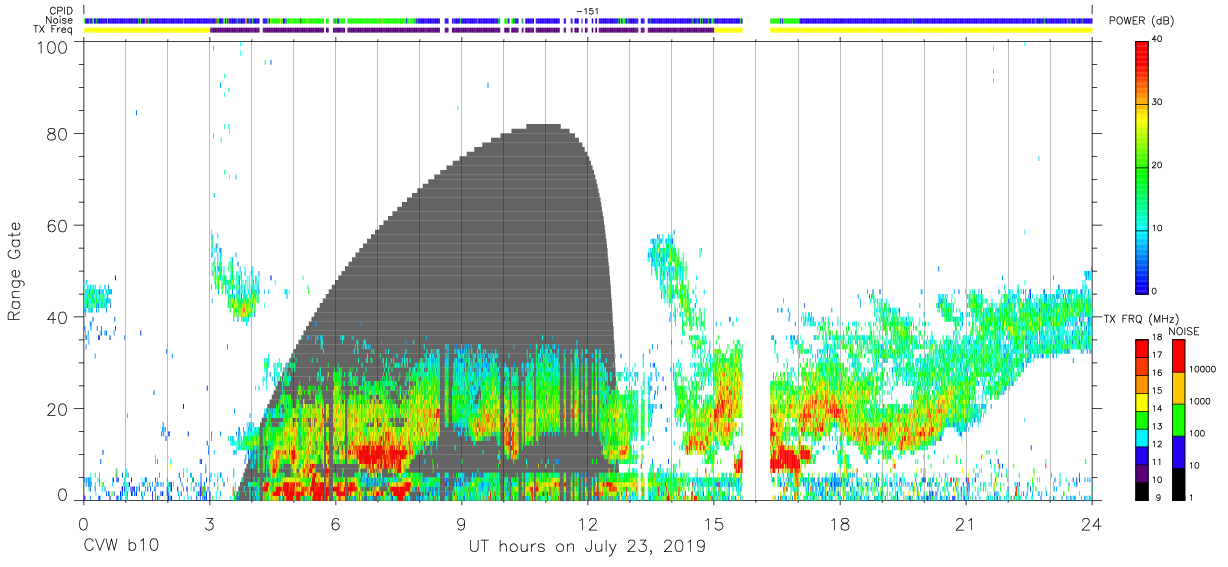Click the 3 tick on UT hours axis
The height and width of the screenshot is (567, 1228).
209,523
